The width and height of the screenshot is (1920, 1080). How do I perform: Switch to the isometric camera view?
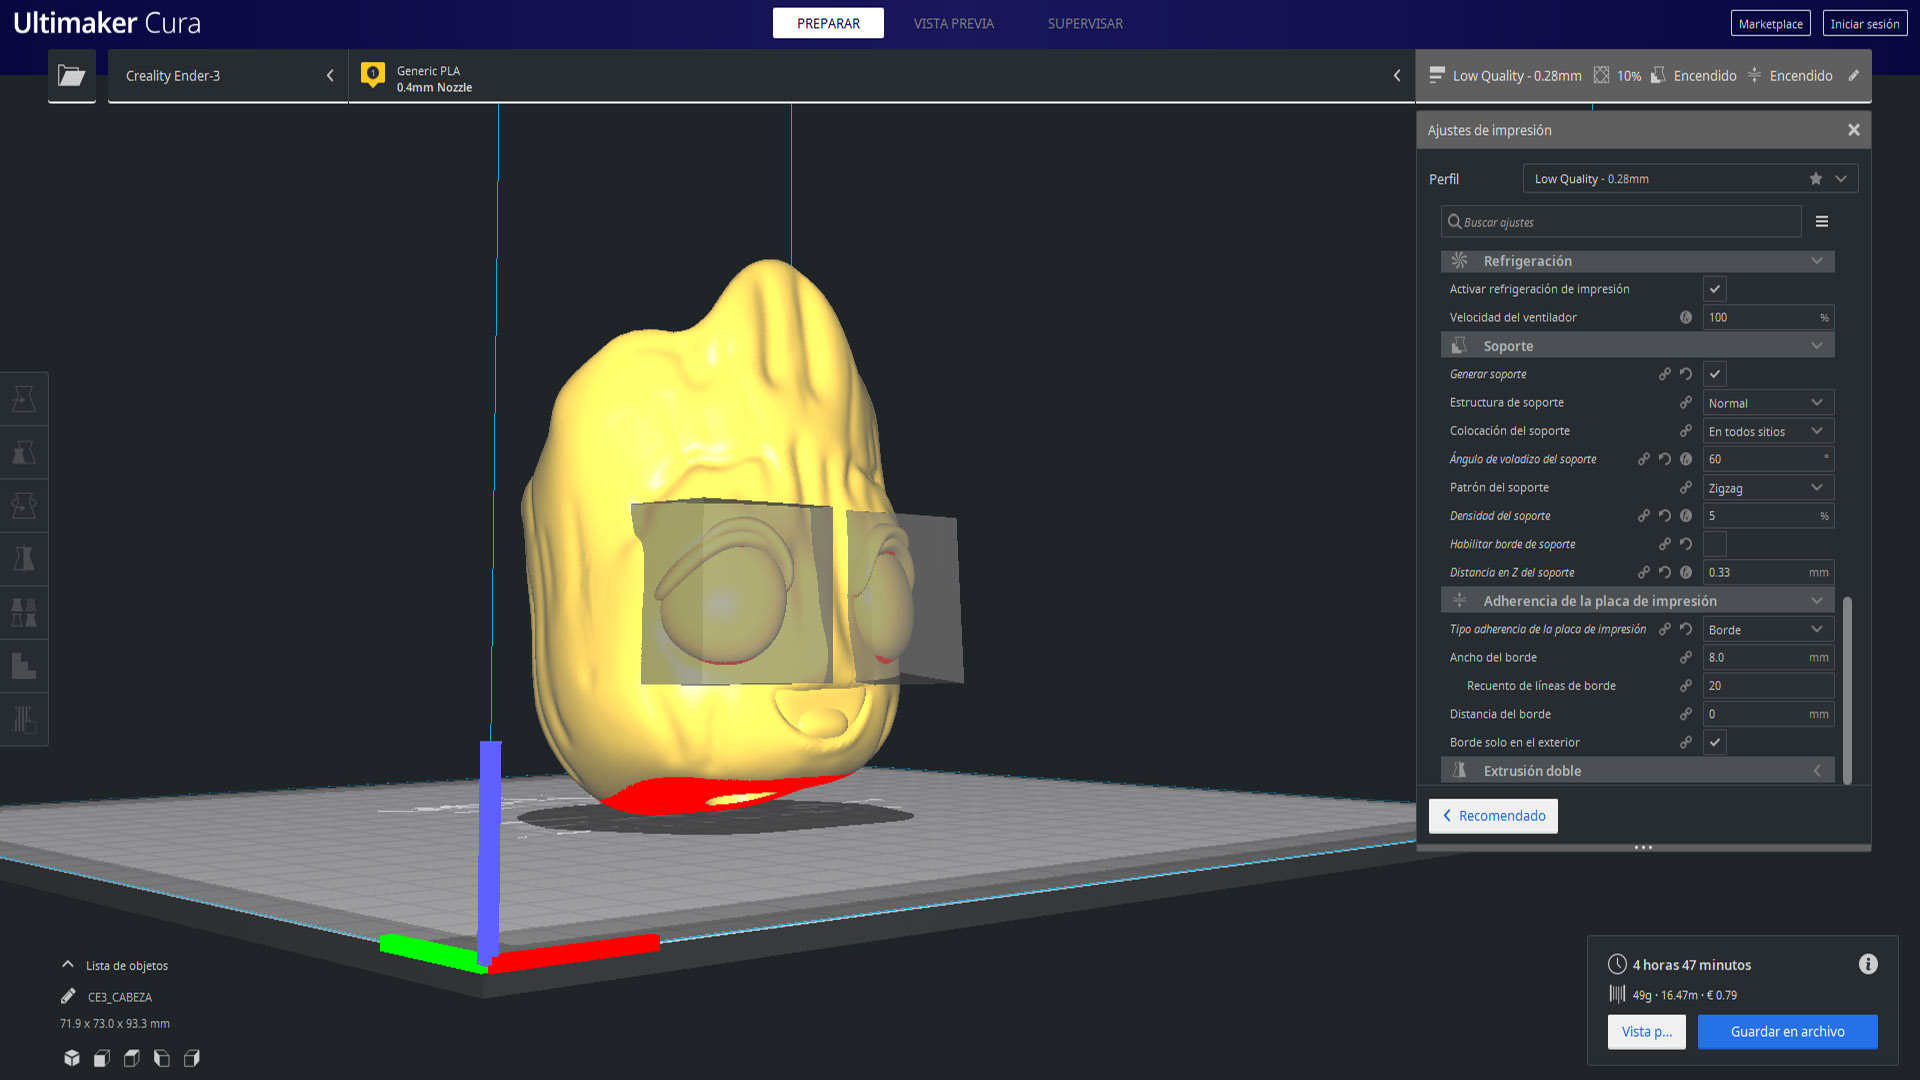[71, 1057]
